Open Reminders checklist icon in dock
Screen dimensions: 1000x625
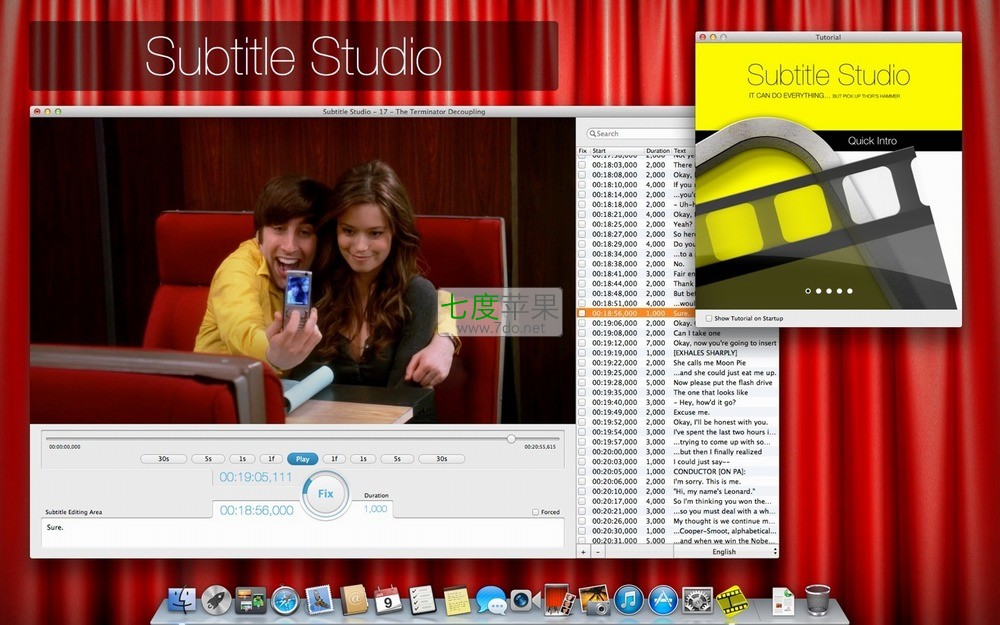(422, 600)
